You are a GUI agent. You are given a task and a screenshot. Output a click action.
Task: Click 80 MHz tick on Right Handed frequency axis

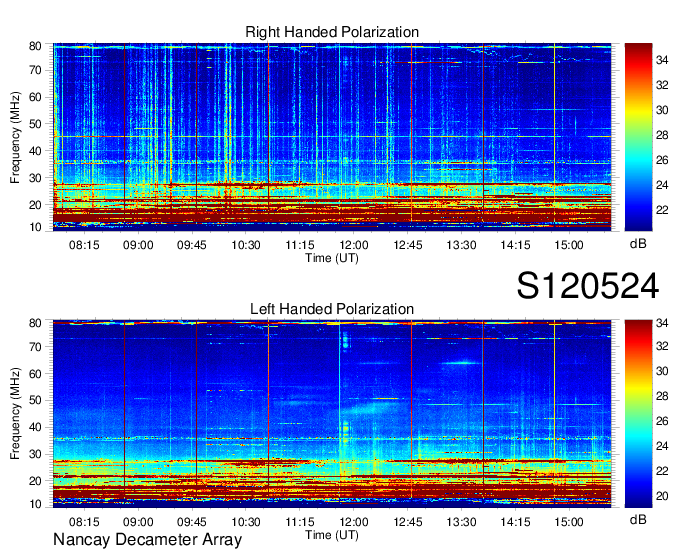[35, 46]
